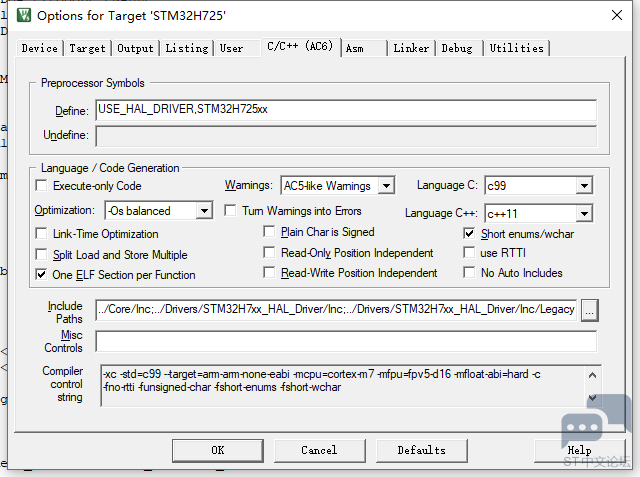Toggle No Auto Includes checkbox

click(469, 272)
